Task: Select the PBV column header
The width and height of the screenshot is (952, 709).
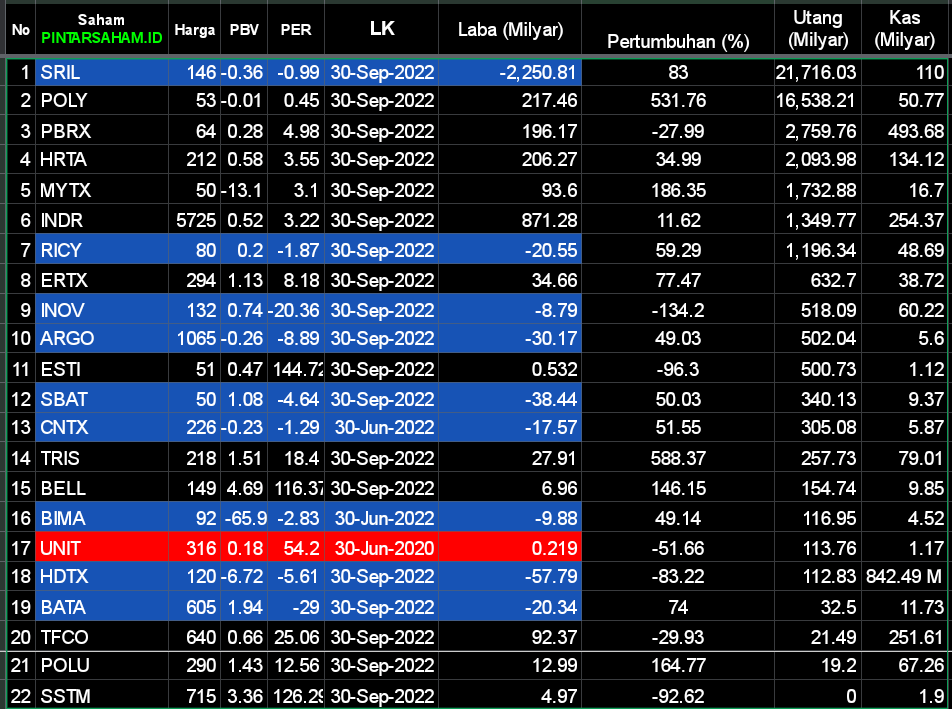Action: [244, 30]
